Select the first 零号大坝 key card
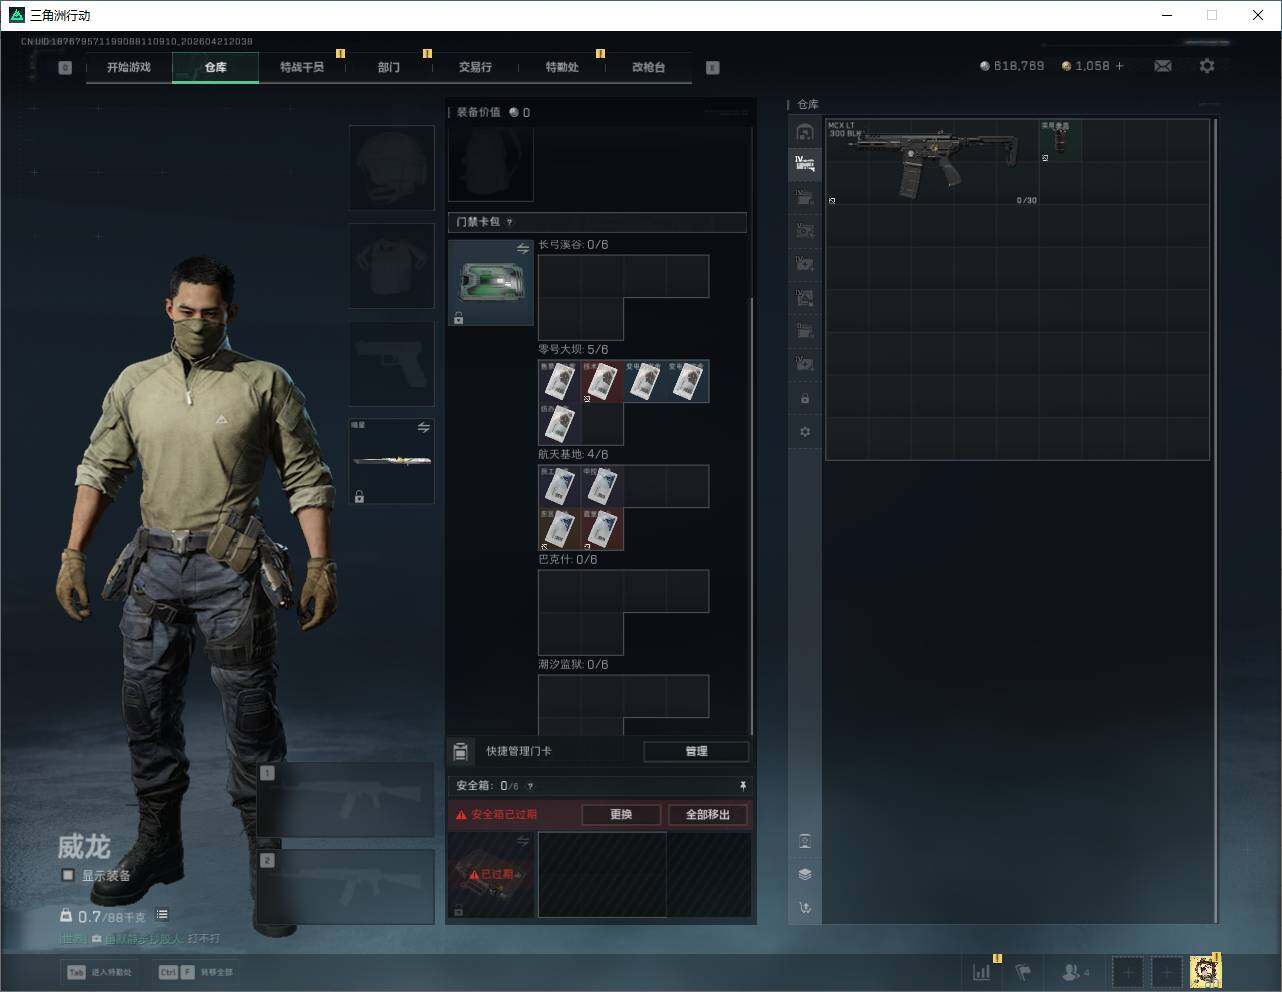The height and width of the screenshot is (992, 1282). (x=560, y=381)
